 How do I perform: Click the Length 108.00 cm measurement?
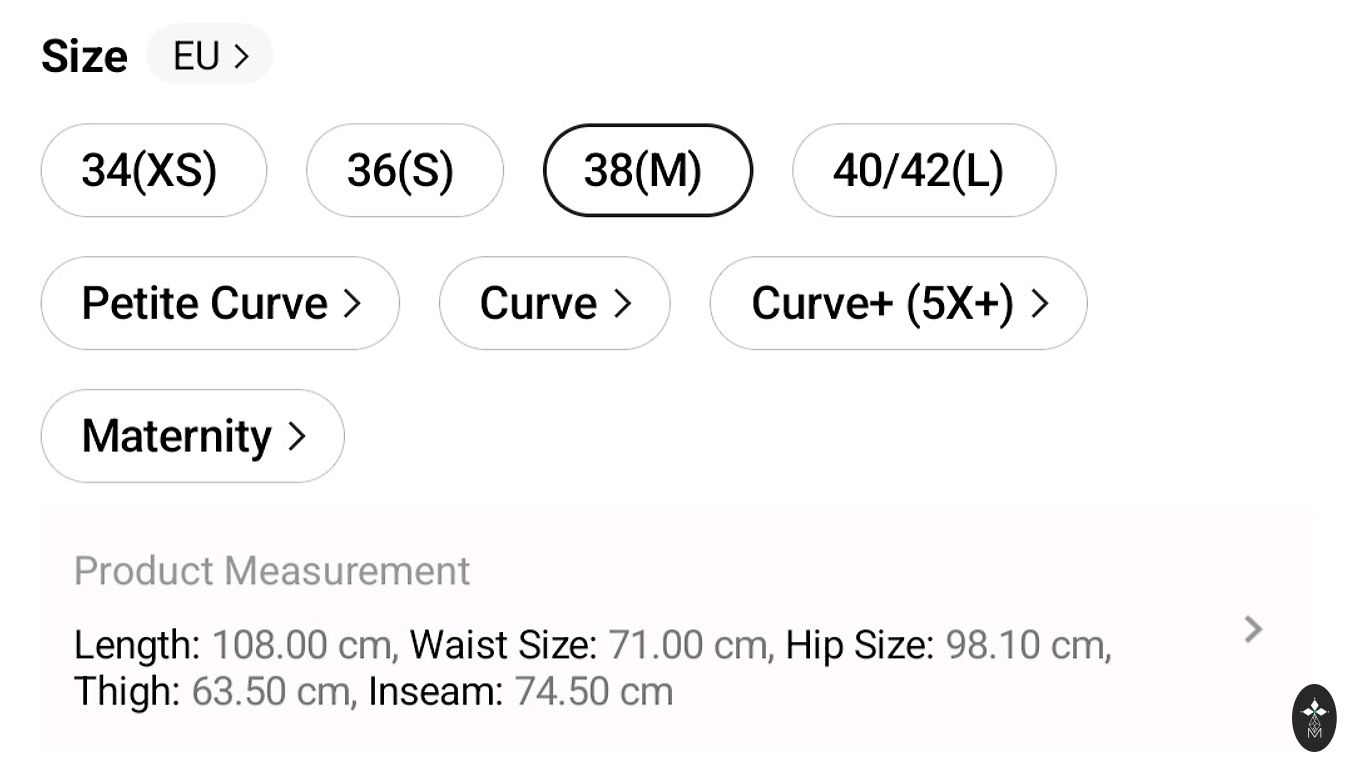pyautogui.click(x=236, y=645)
